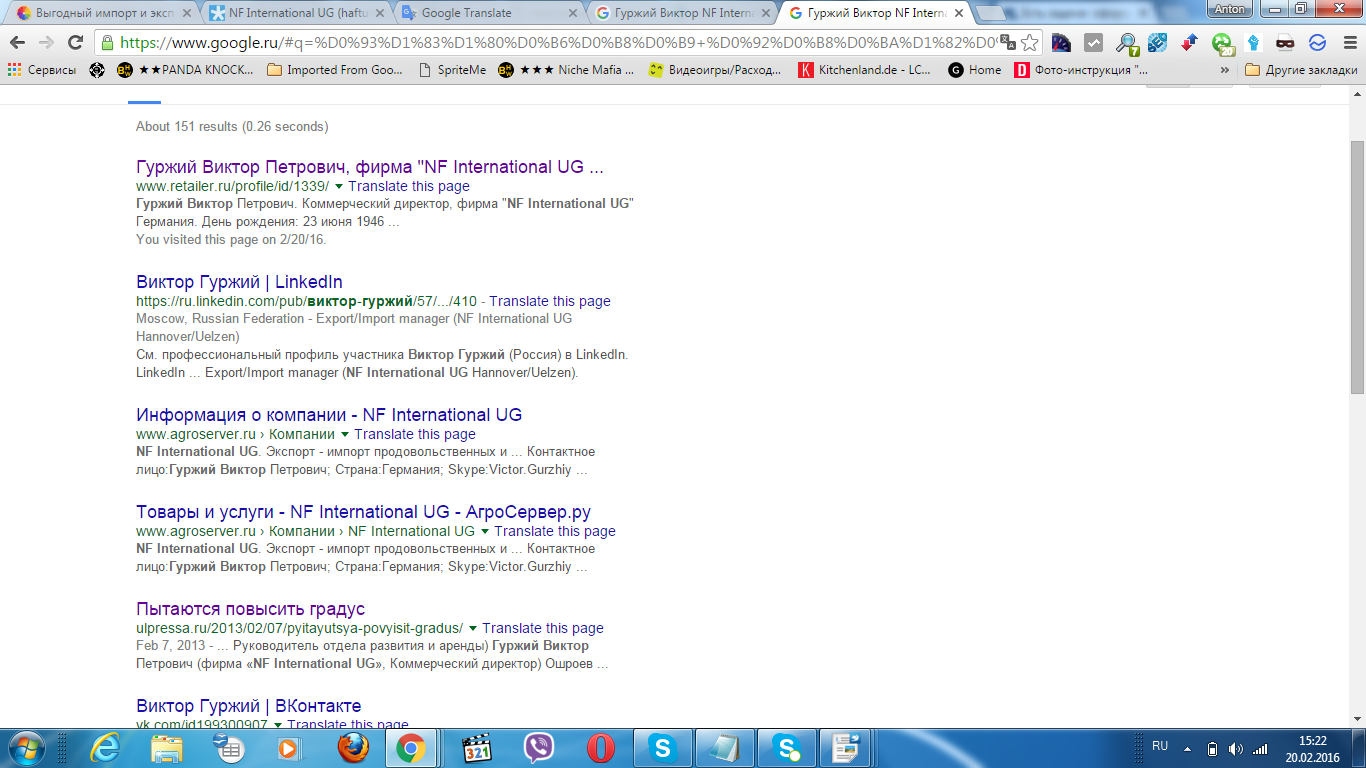Open the red and blue arrows extension
The image size is (1366, 768).
[x=1189, y=43]
